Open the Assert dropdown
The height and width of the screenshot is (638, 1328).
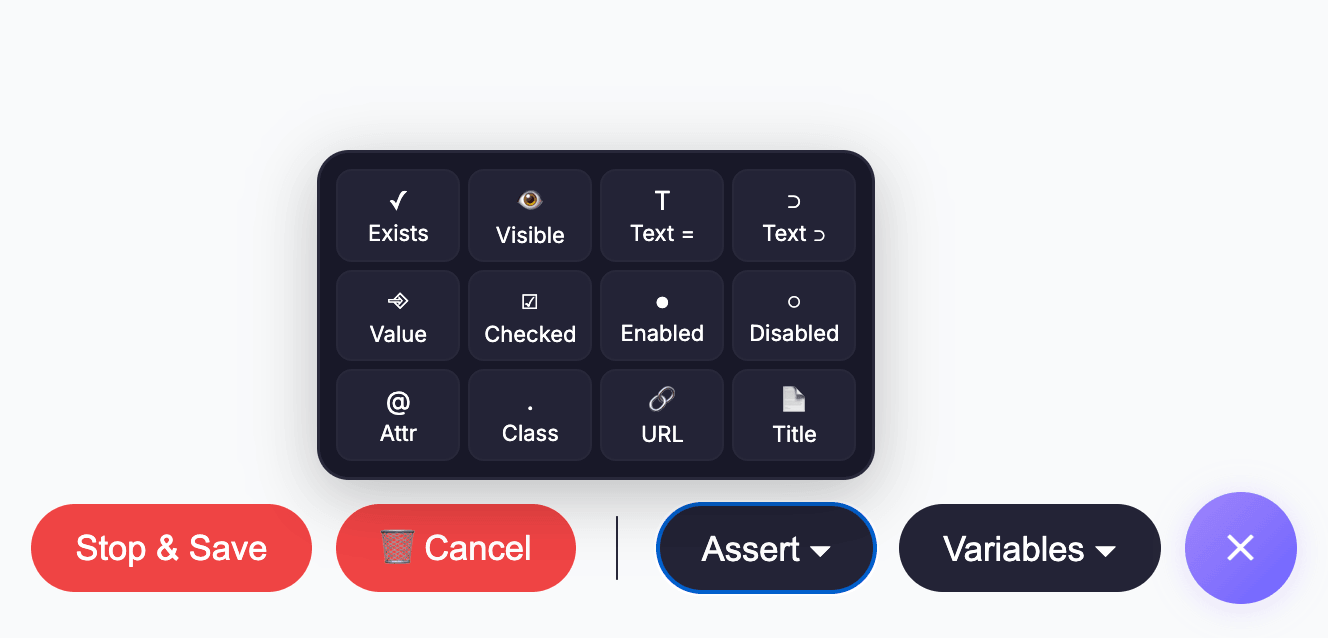tap(766, 547)
